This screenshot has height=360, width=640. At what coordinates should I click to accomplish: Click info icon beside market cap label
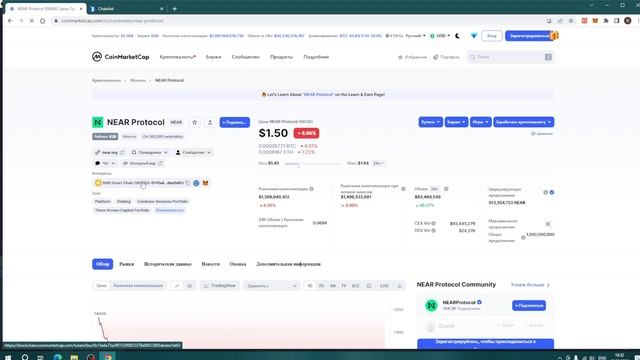(311, 189)
